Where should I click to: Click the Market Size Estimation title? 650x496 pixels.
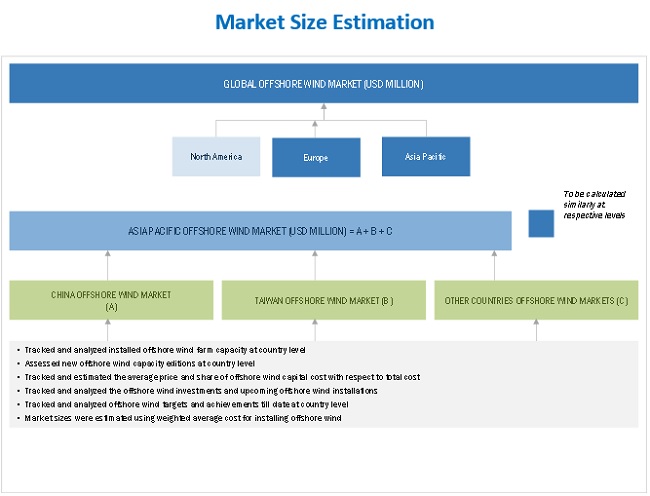[324, 22]
